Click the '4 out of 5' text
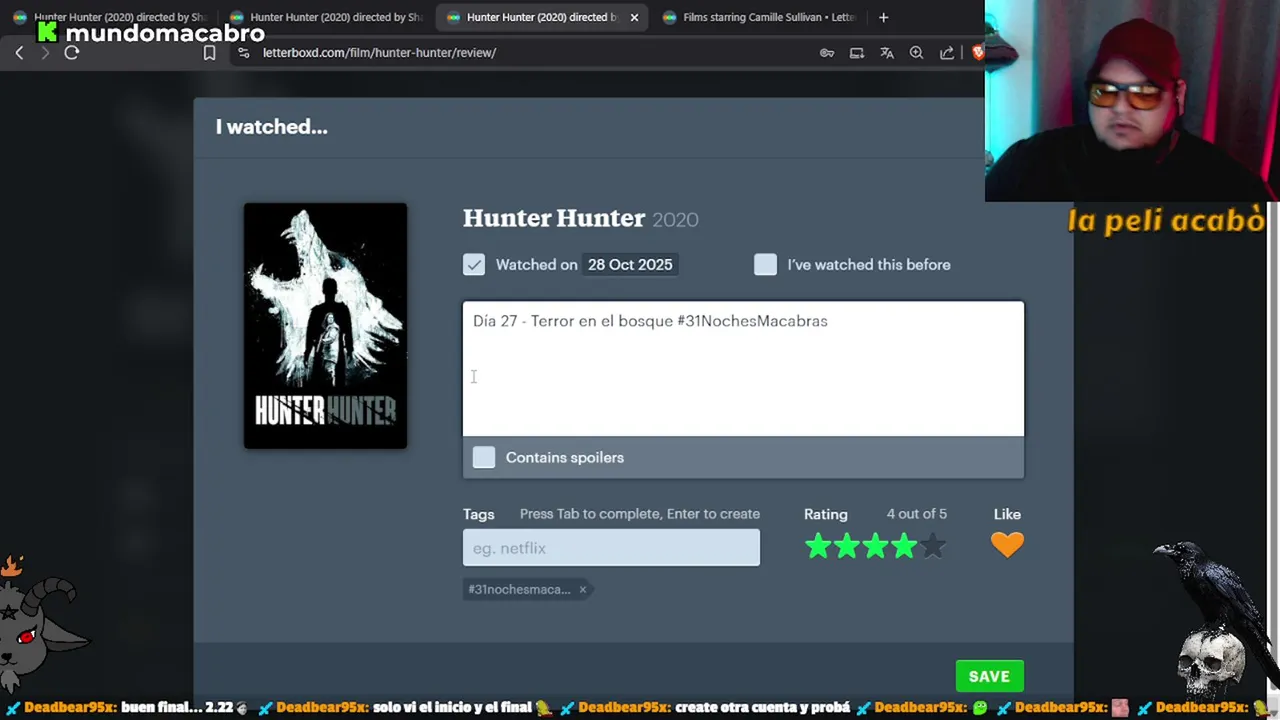Image resolution: width=1280 pixels, height=720 pixels. click(x=916, y=514)
